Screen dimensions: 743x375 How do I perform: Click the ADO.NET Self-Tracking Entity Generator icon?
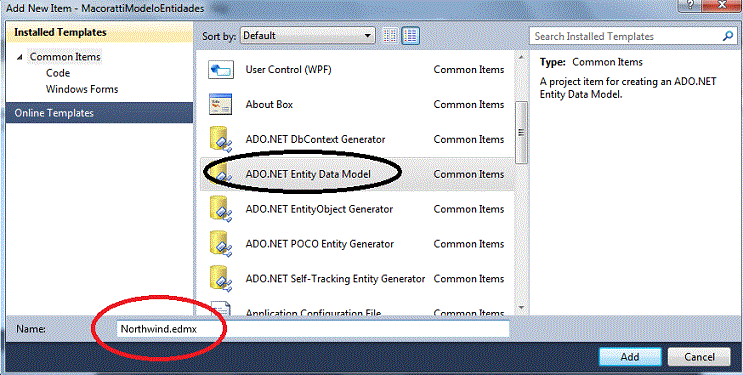pos(221,279)
